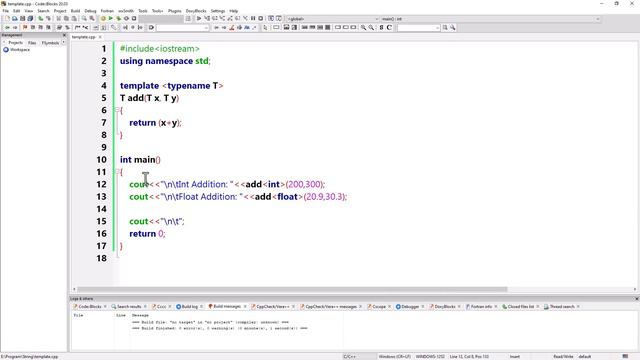The width and height of the screenshot is (640, 360).
Task: Click the 'Message' column header in log
Action: (x=140, y=316)
